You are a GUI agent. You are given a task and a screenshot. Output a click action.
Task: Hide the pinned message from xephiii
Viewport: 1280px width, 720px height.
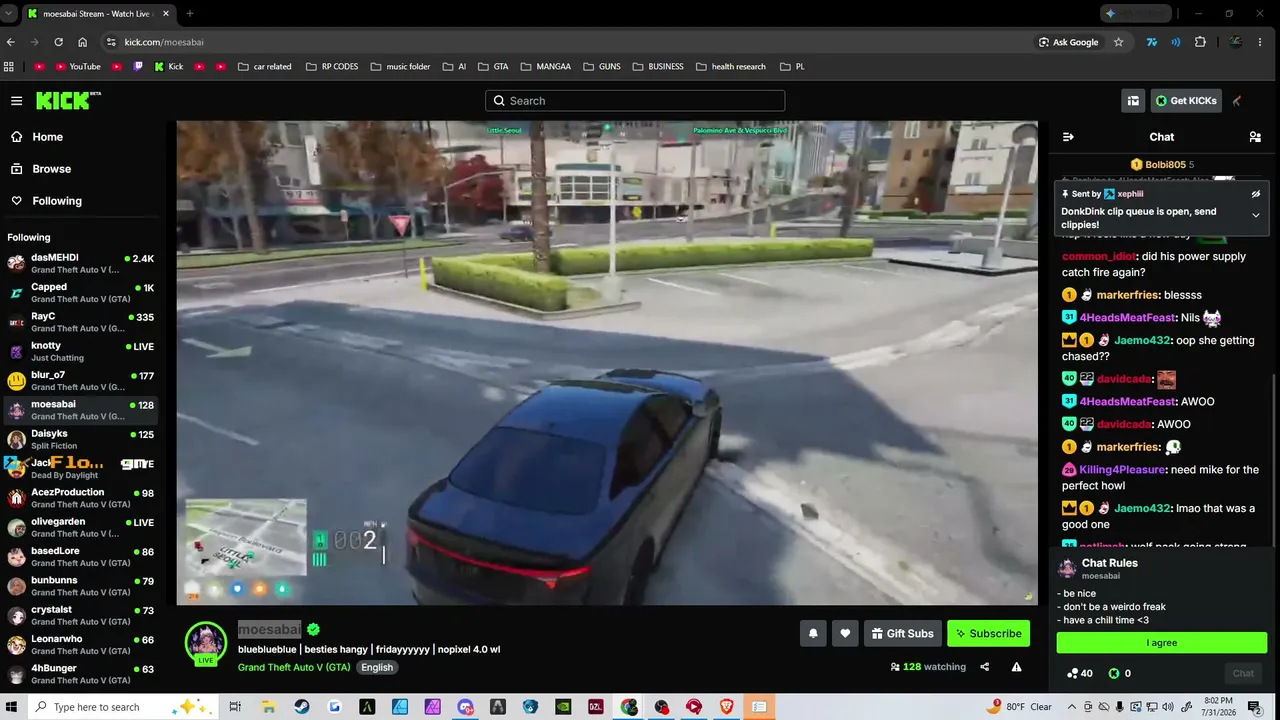pos(1256,194)
